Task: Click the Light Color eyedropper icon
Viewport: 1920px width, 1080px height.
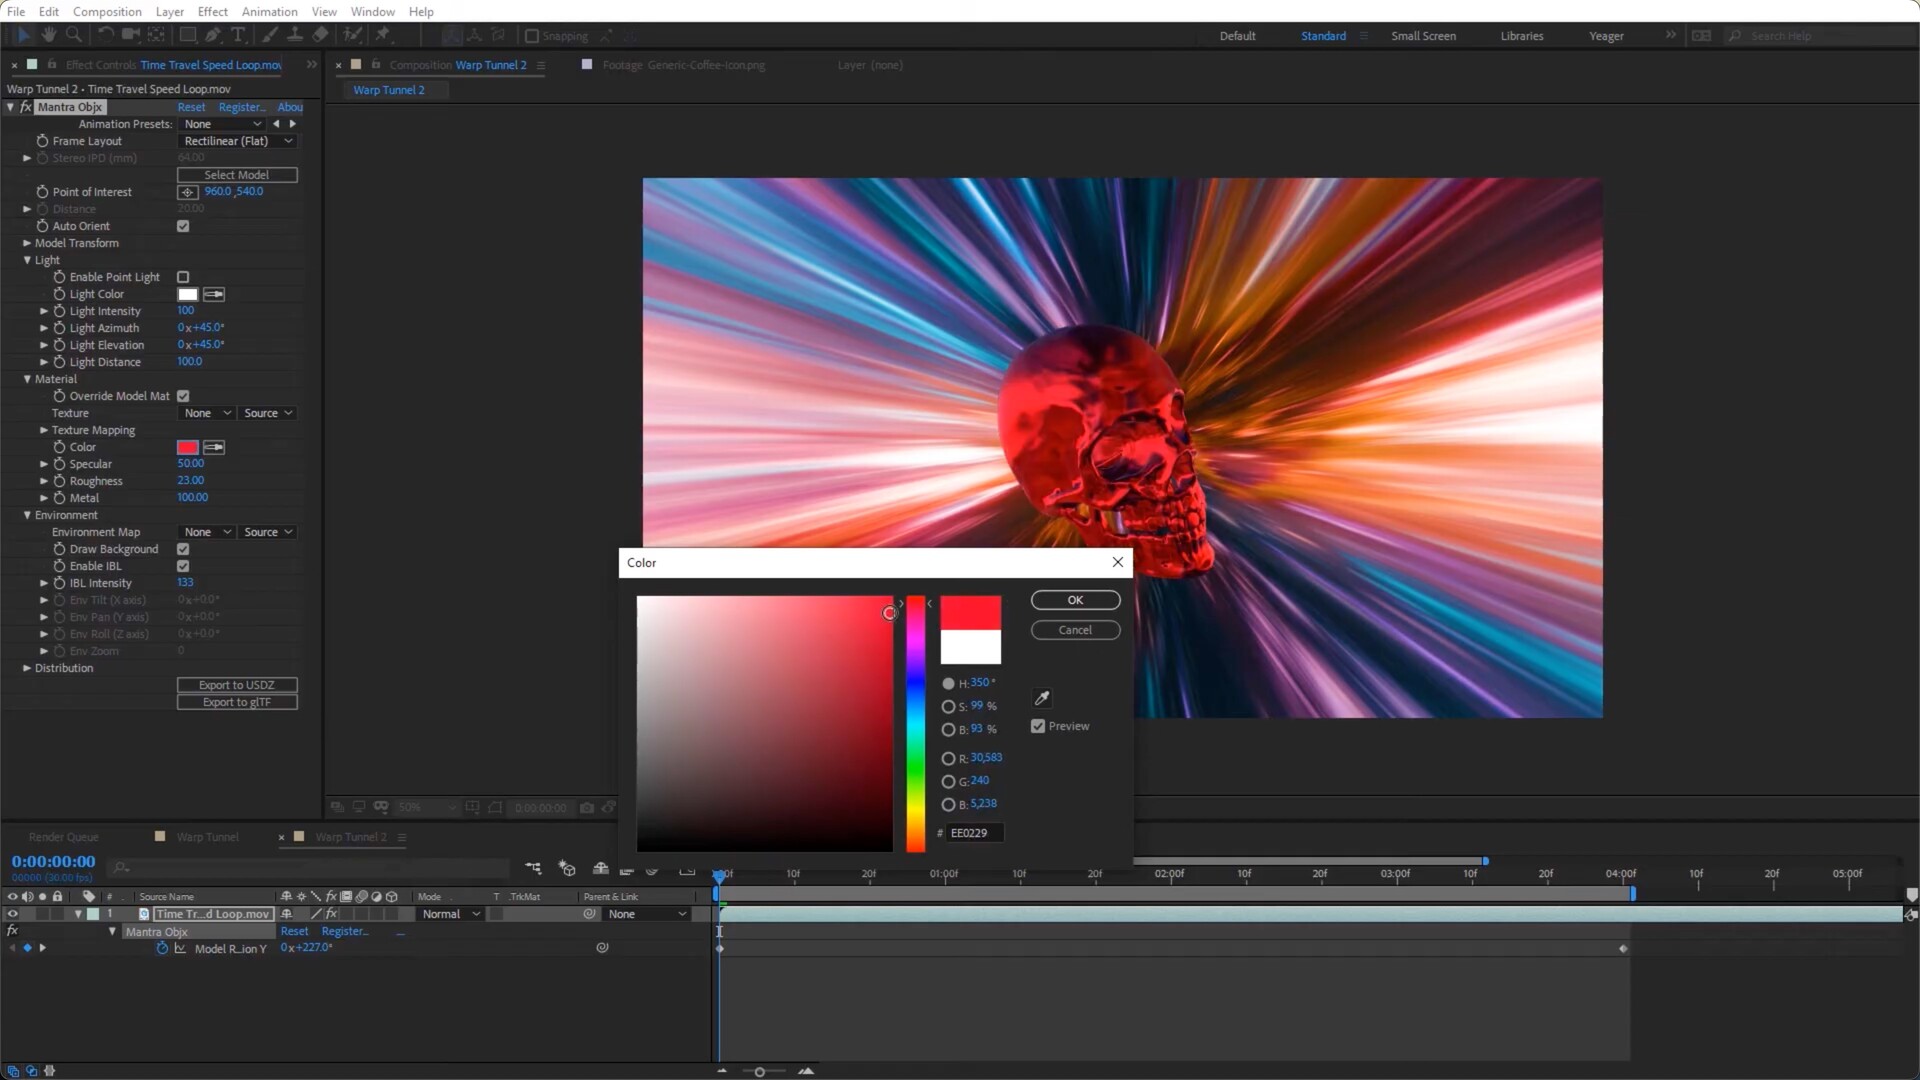Action: point(214,294)
